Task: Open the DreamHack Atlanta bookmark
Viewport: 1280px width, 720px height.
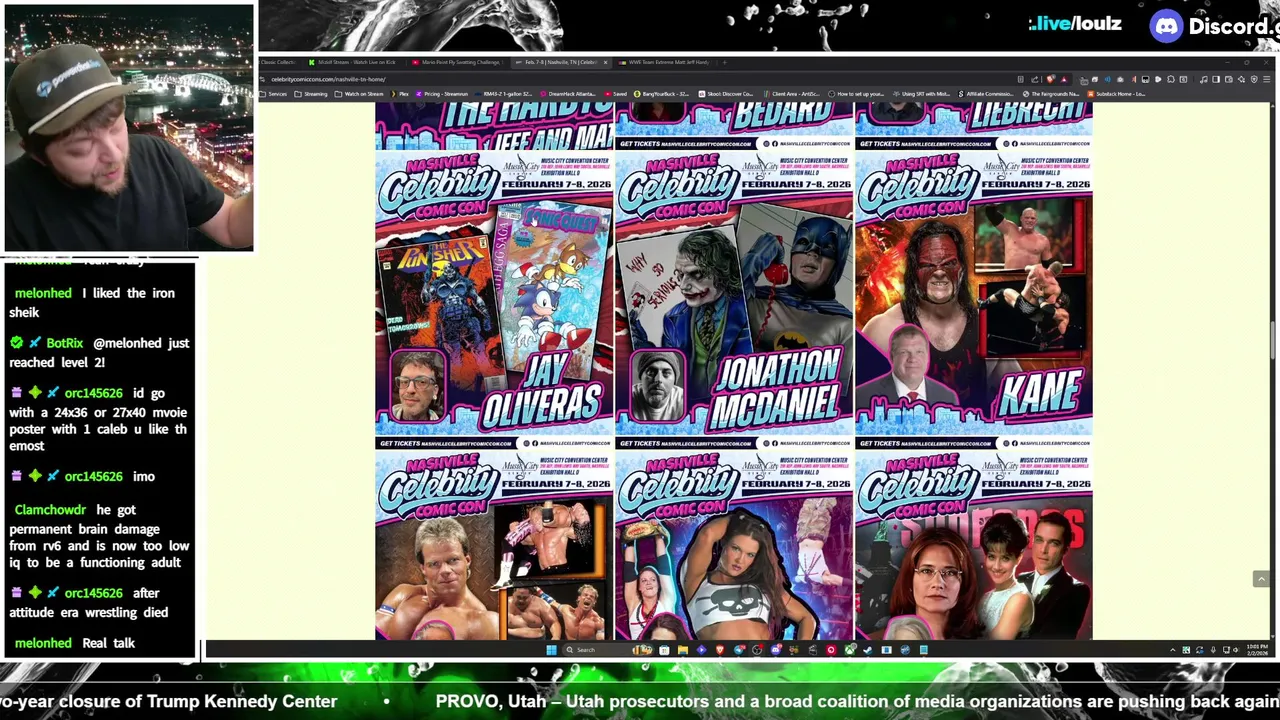Action: pyautogui.click(x=568, y=94)
